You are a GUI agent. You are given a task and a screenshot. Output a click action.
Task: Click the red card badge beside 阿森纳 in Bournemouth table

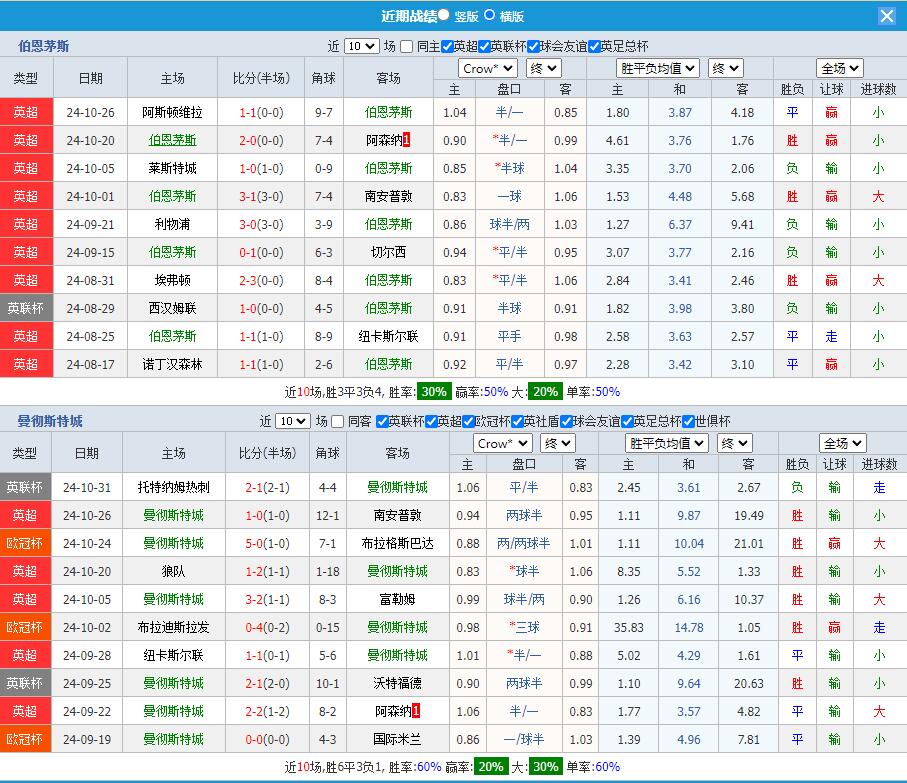coord(407,141)
